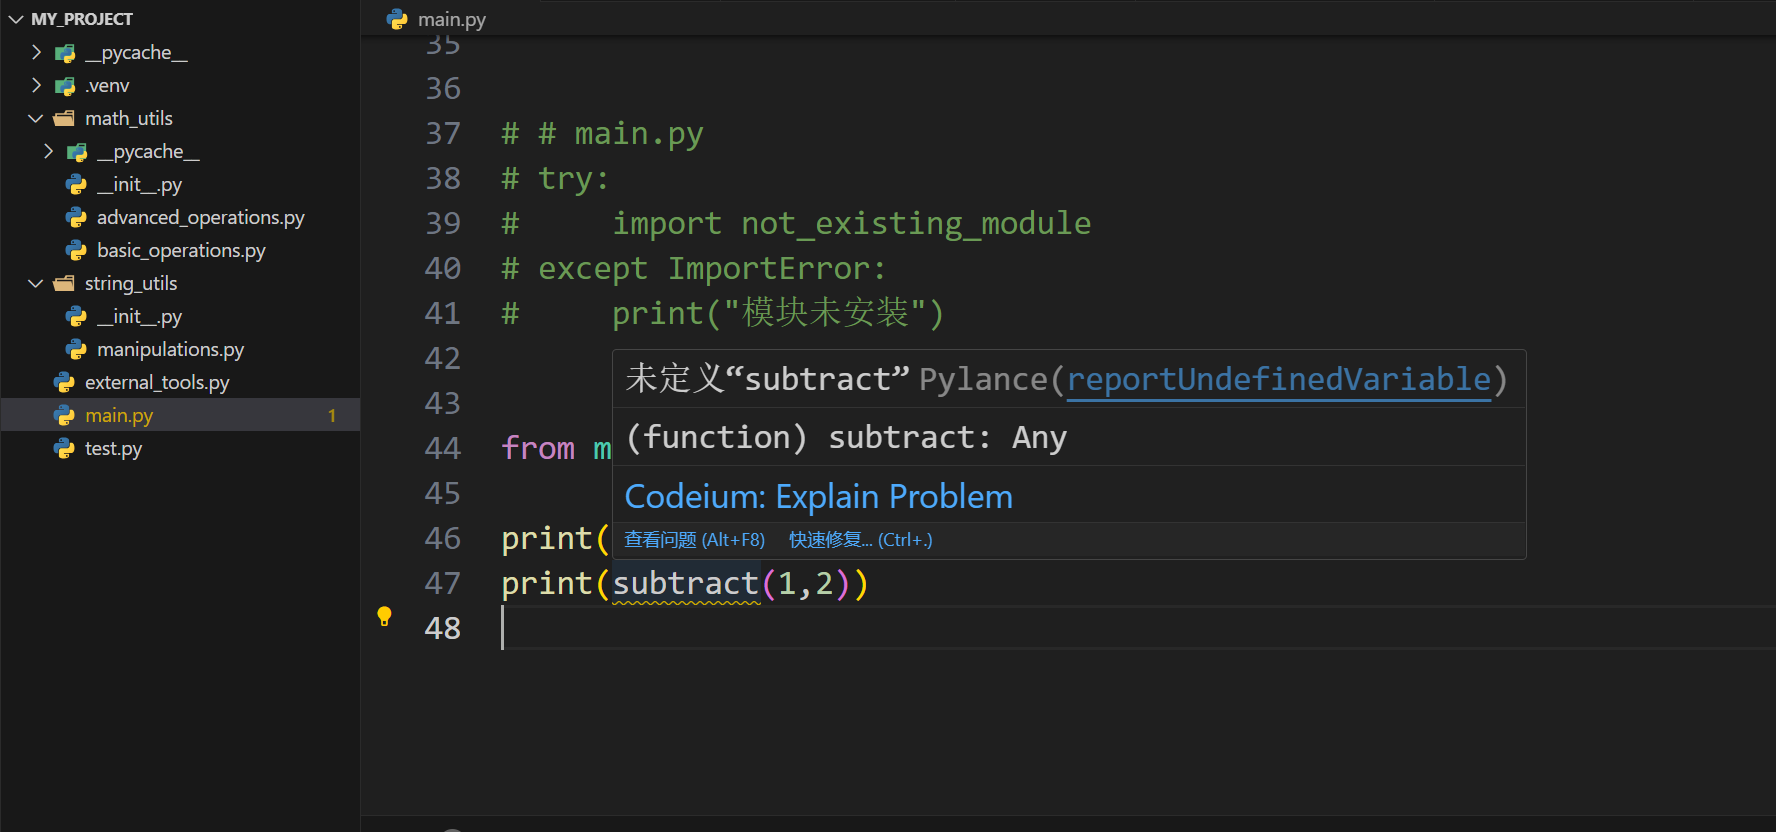Open the reportUndefinedVariable documentation link
1776x832 pixels.
pyautogui.click(x=1279, y=379)
